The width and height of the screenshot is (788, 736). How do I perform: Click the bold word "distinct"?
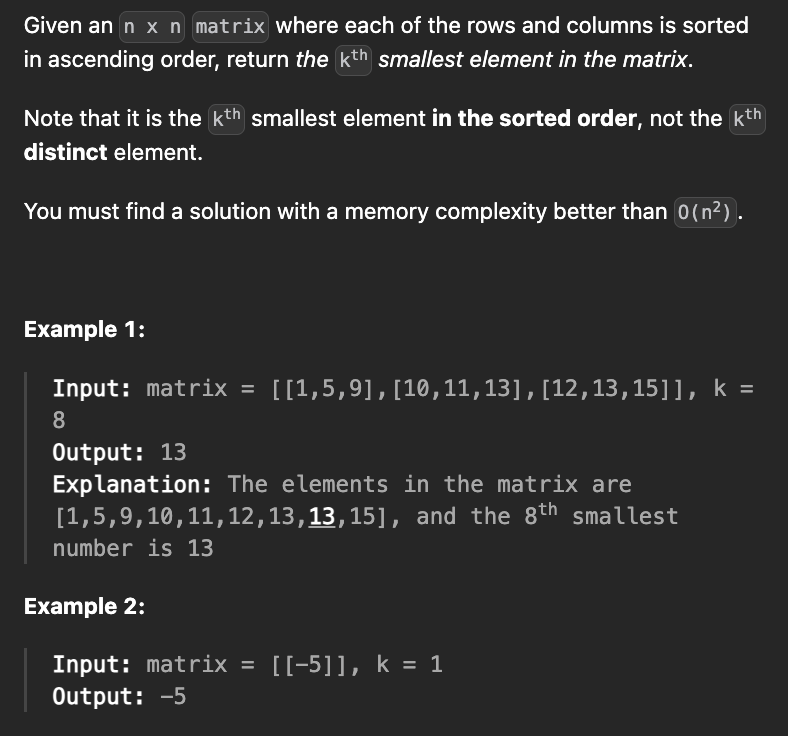(65, 154)
